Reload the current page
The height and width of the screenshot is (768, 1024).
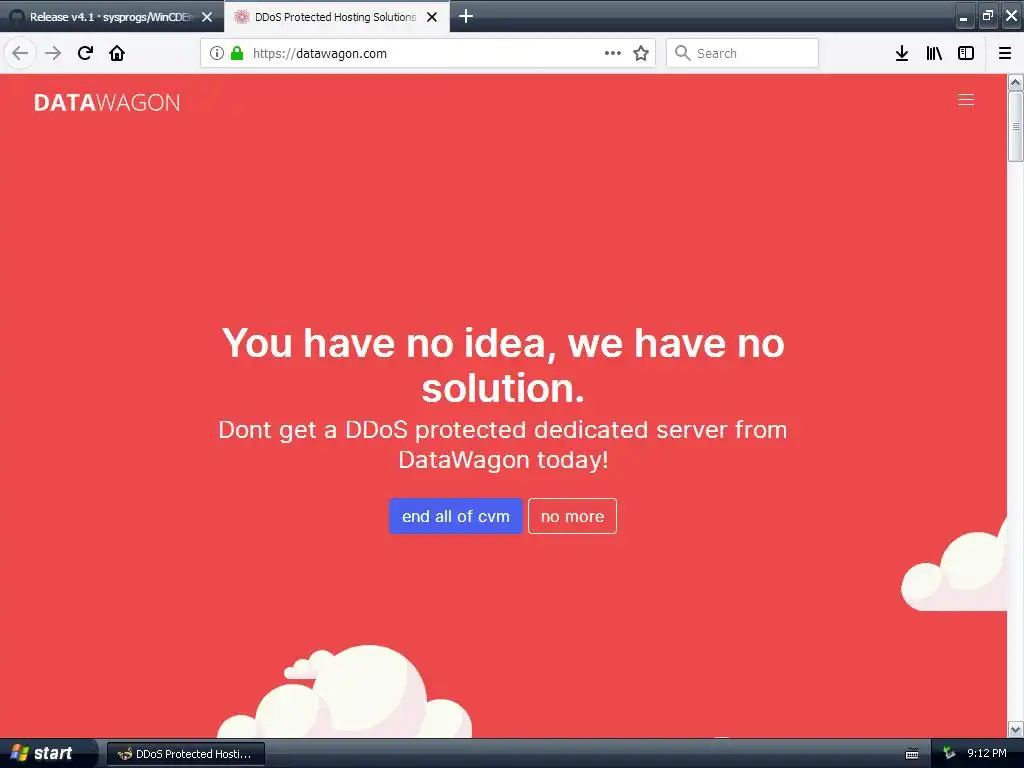85,53
